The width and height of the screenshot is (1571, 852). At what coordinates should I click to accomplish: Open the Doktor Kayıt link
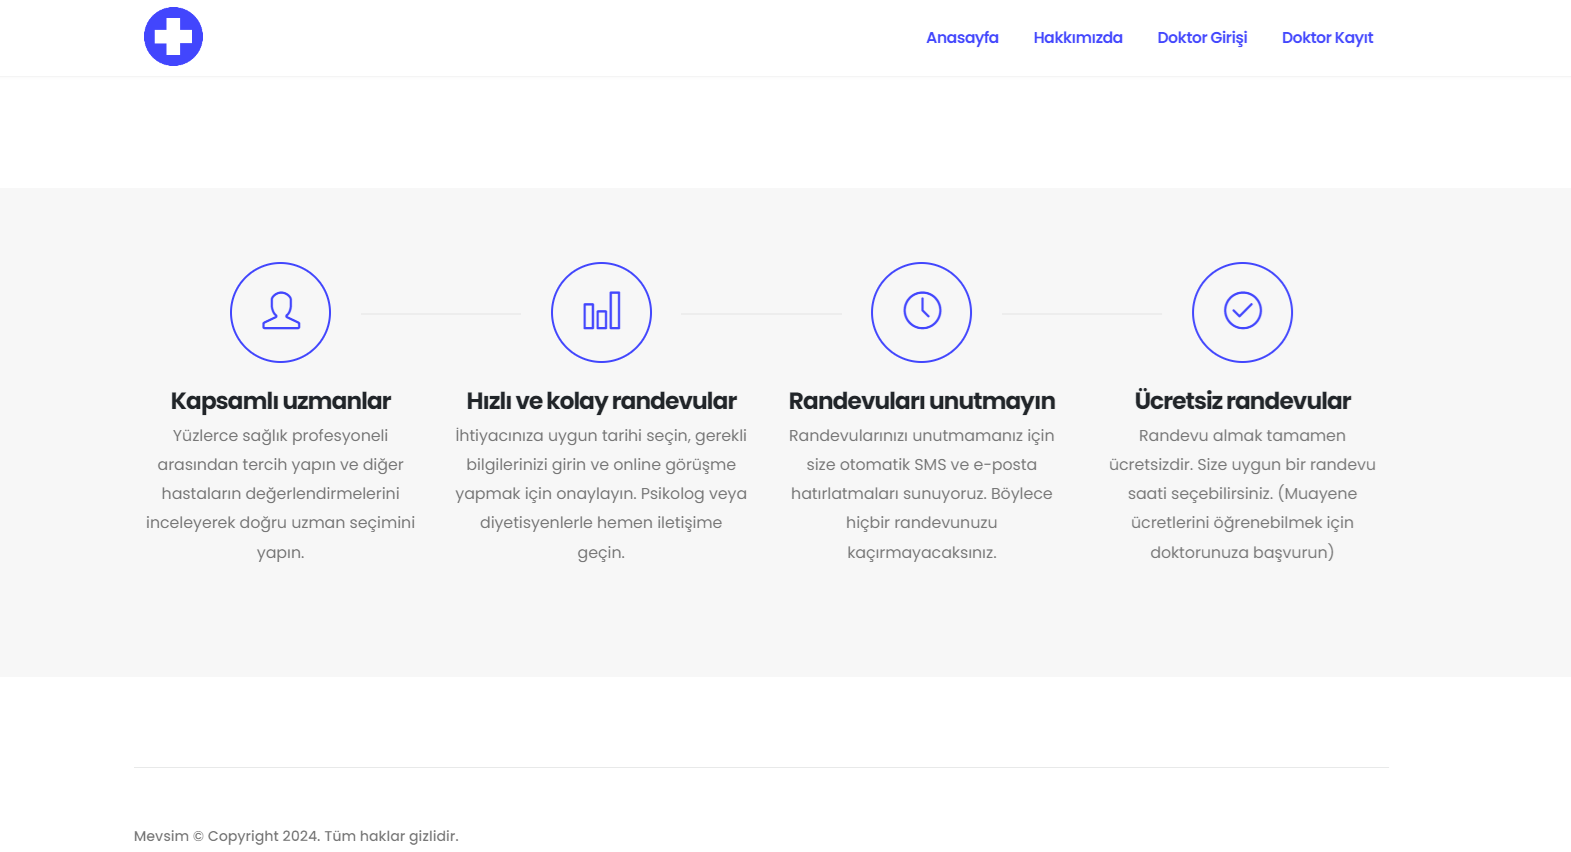click(1327, 38)
